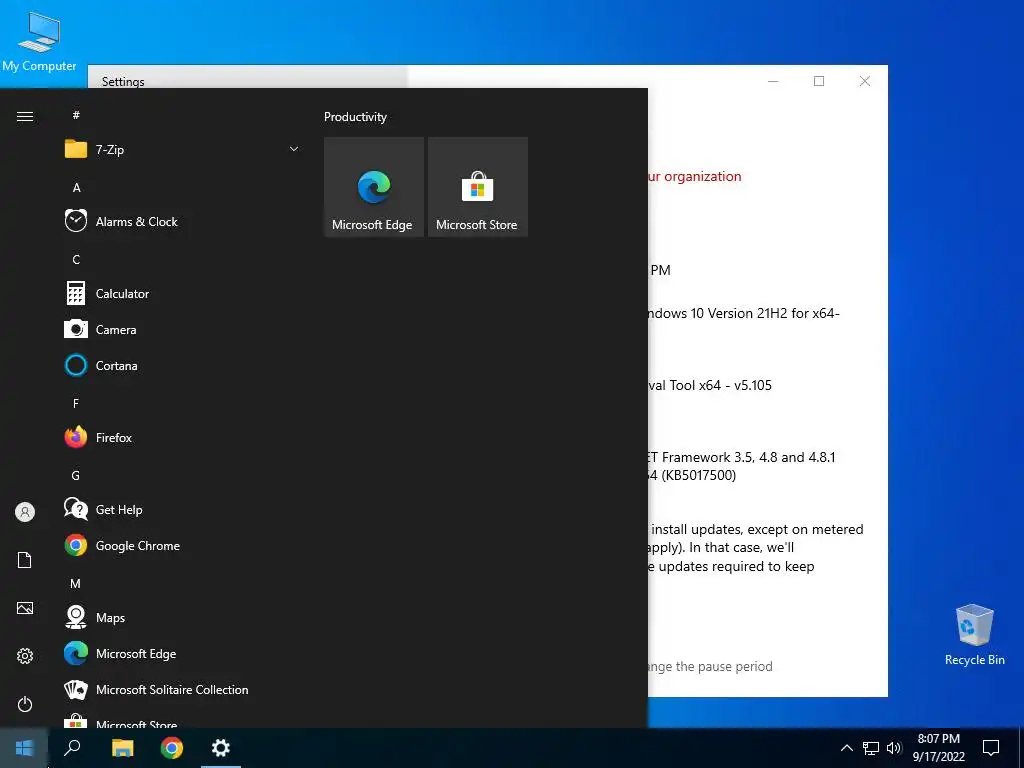Click the Windows Start button
1024x768 pixels.
(x=24, y=748)
